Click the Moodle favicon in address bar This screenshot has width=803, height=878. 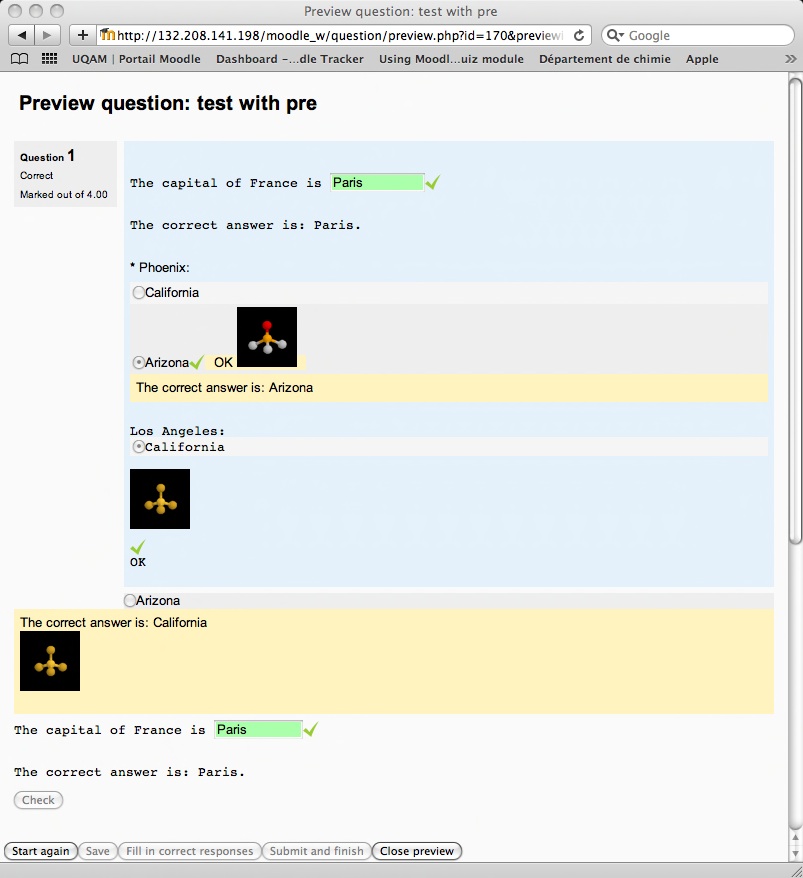(x=108, y=35)
